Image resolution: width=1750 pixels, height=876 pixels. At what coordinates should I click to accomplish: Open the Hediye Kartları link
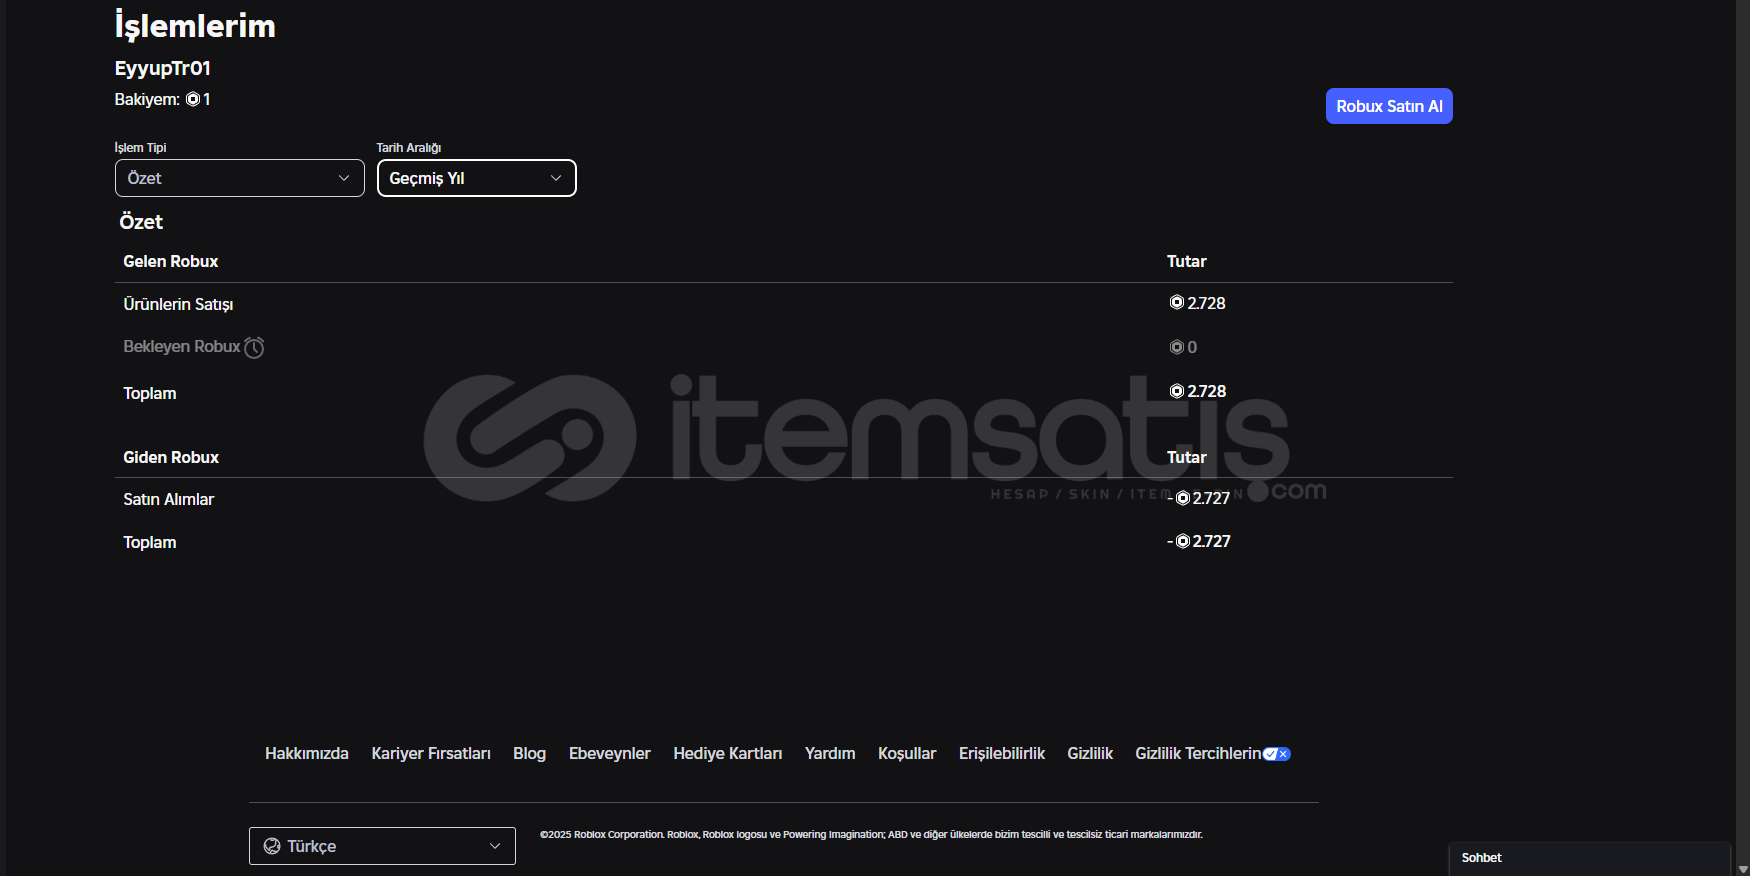(728, 753)
